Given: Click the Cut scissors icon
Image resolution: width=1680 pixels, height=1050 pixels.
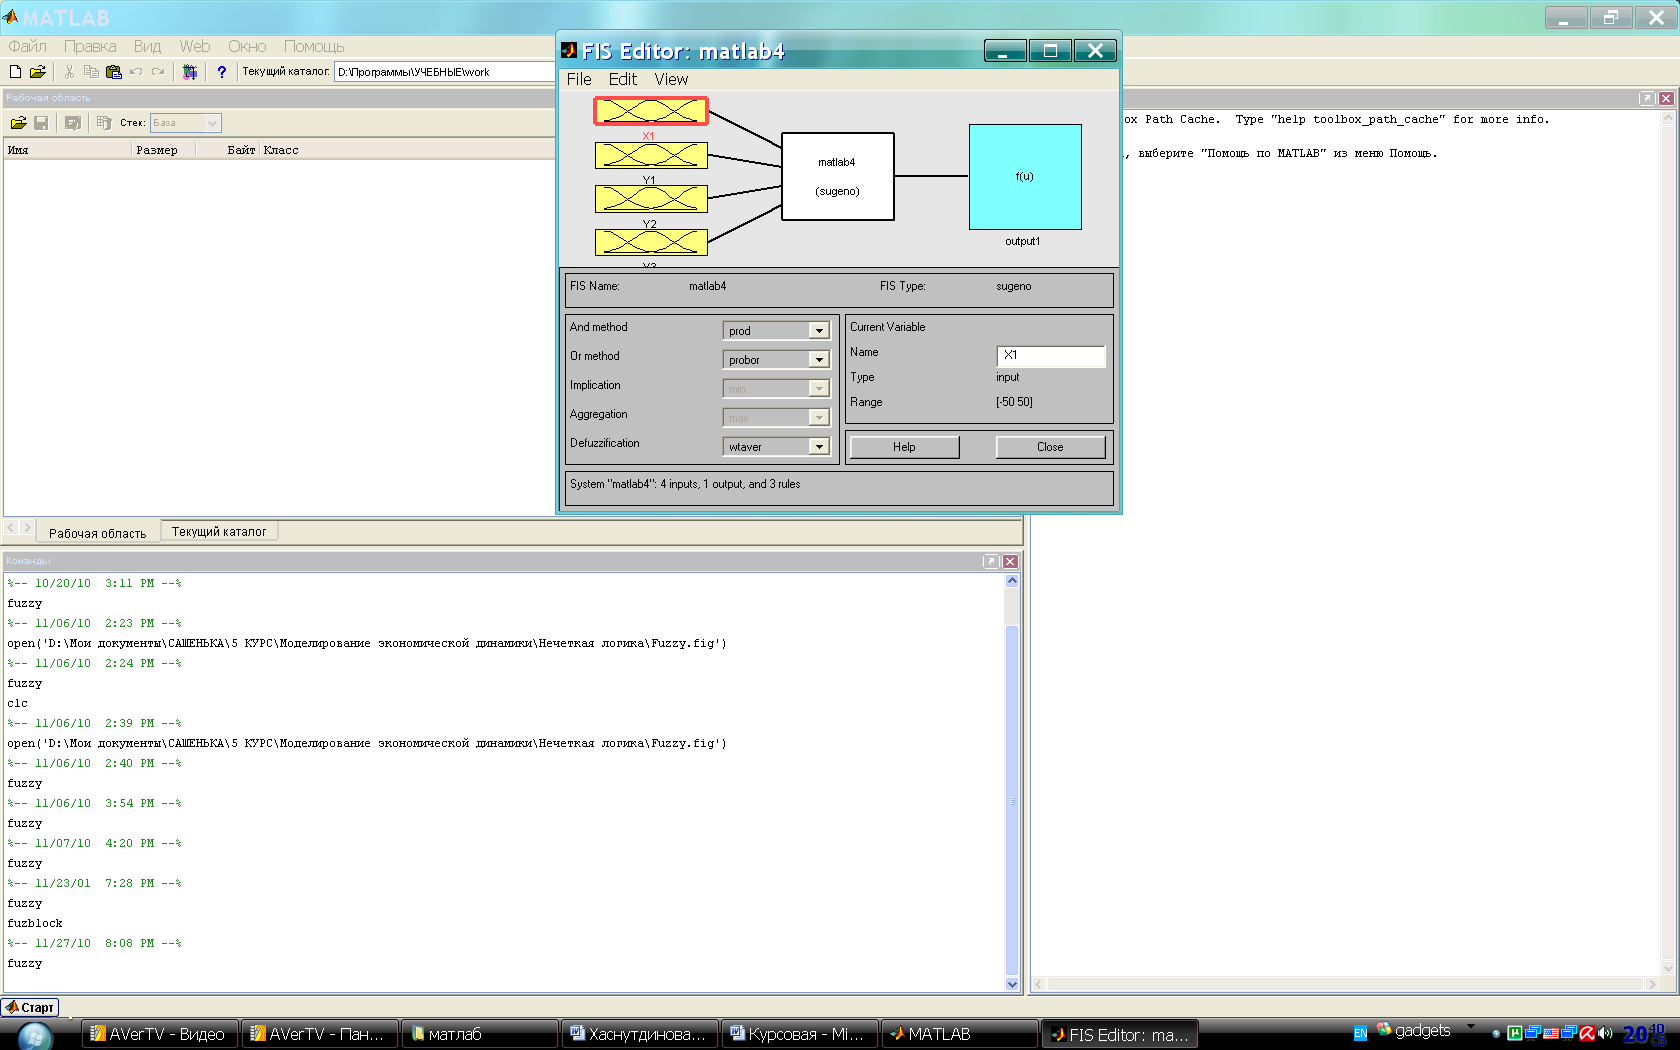Looking at the screenshot, I should tap(69, 72).
